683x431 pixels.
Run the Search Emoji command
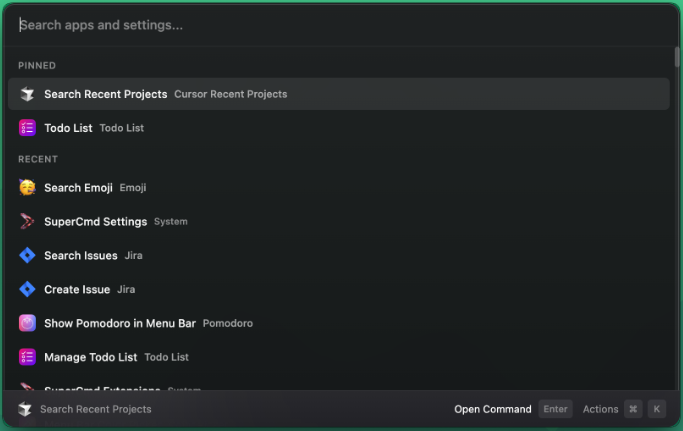click(x=78, y=188)
